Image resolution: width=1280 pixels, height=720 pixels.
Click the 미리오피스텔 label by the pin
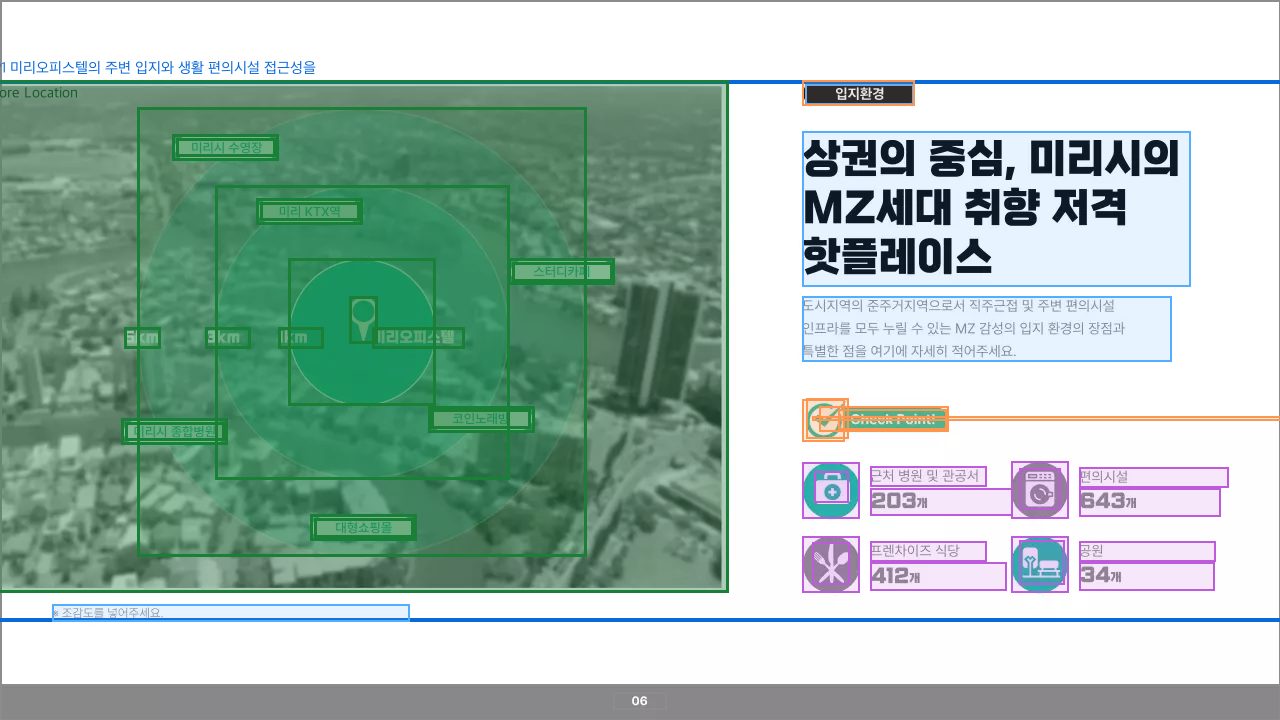point(418,337)
